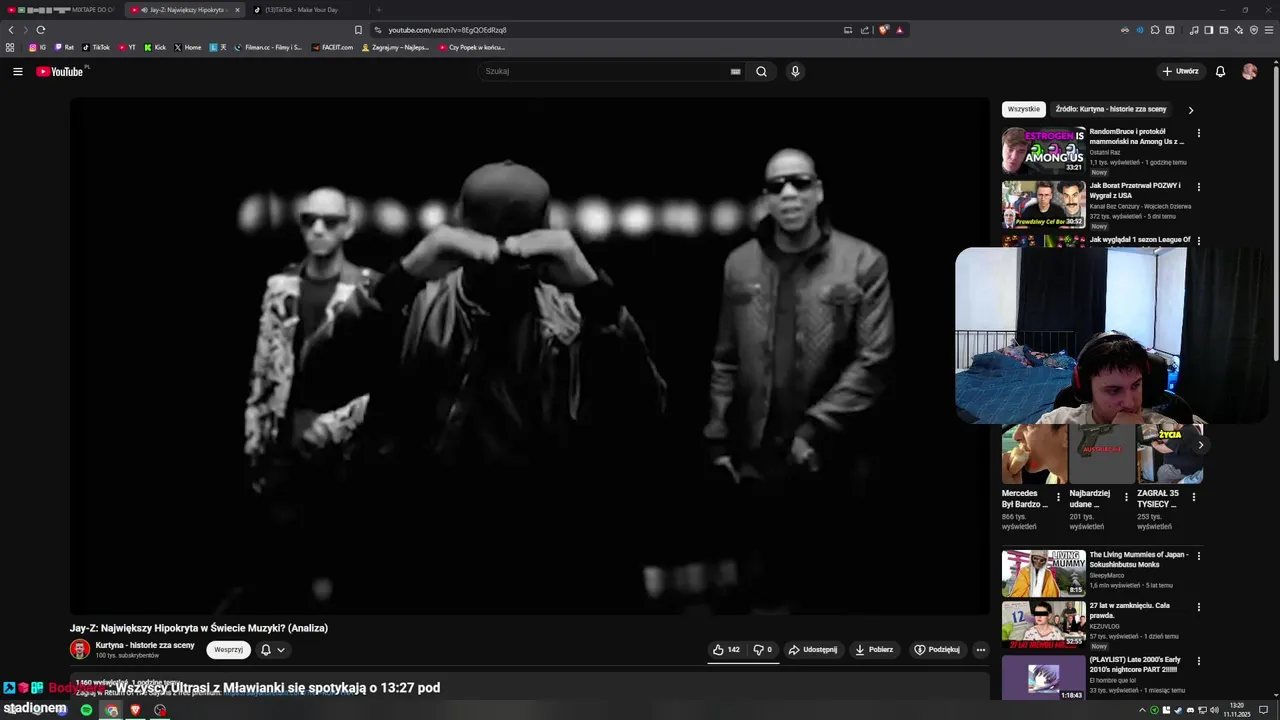This screenshot has height=720, width=1280.
Task: Open more actions menu under the video
Action: pos(980,649)
